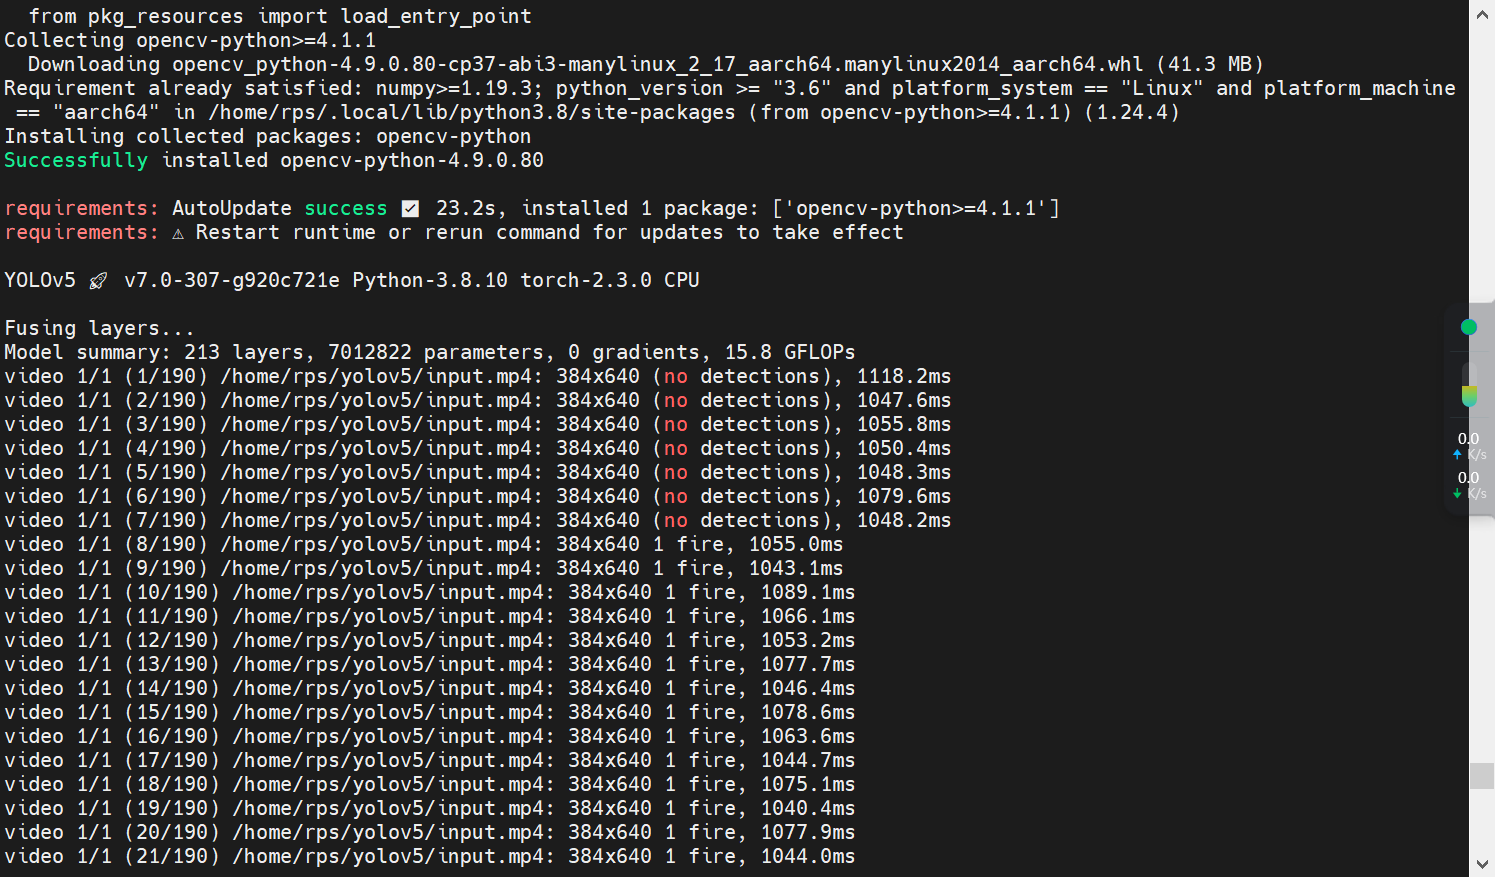
Task: Click the site-packages path in Requirement line
Action: pos(471,112)
